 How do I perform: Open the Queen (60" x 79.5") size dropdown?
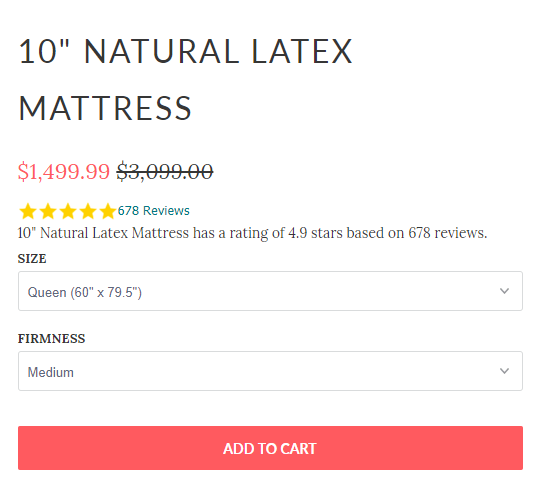[270, 291]
